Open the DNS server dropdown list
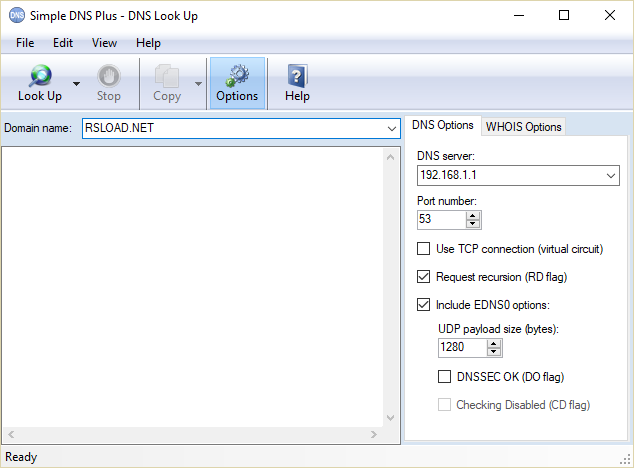The width and height of the screenshot is (634, 468). [611, 176]
